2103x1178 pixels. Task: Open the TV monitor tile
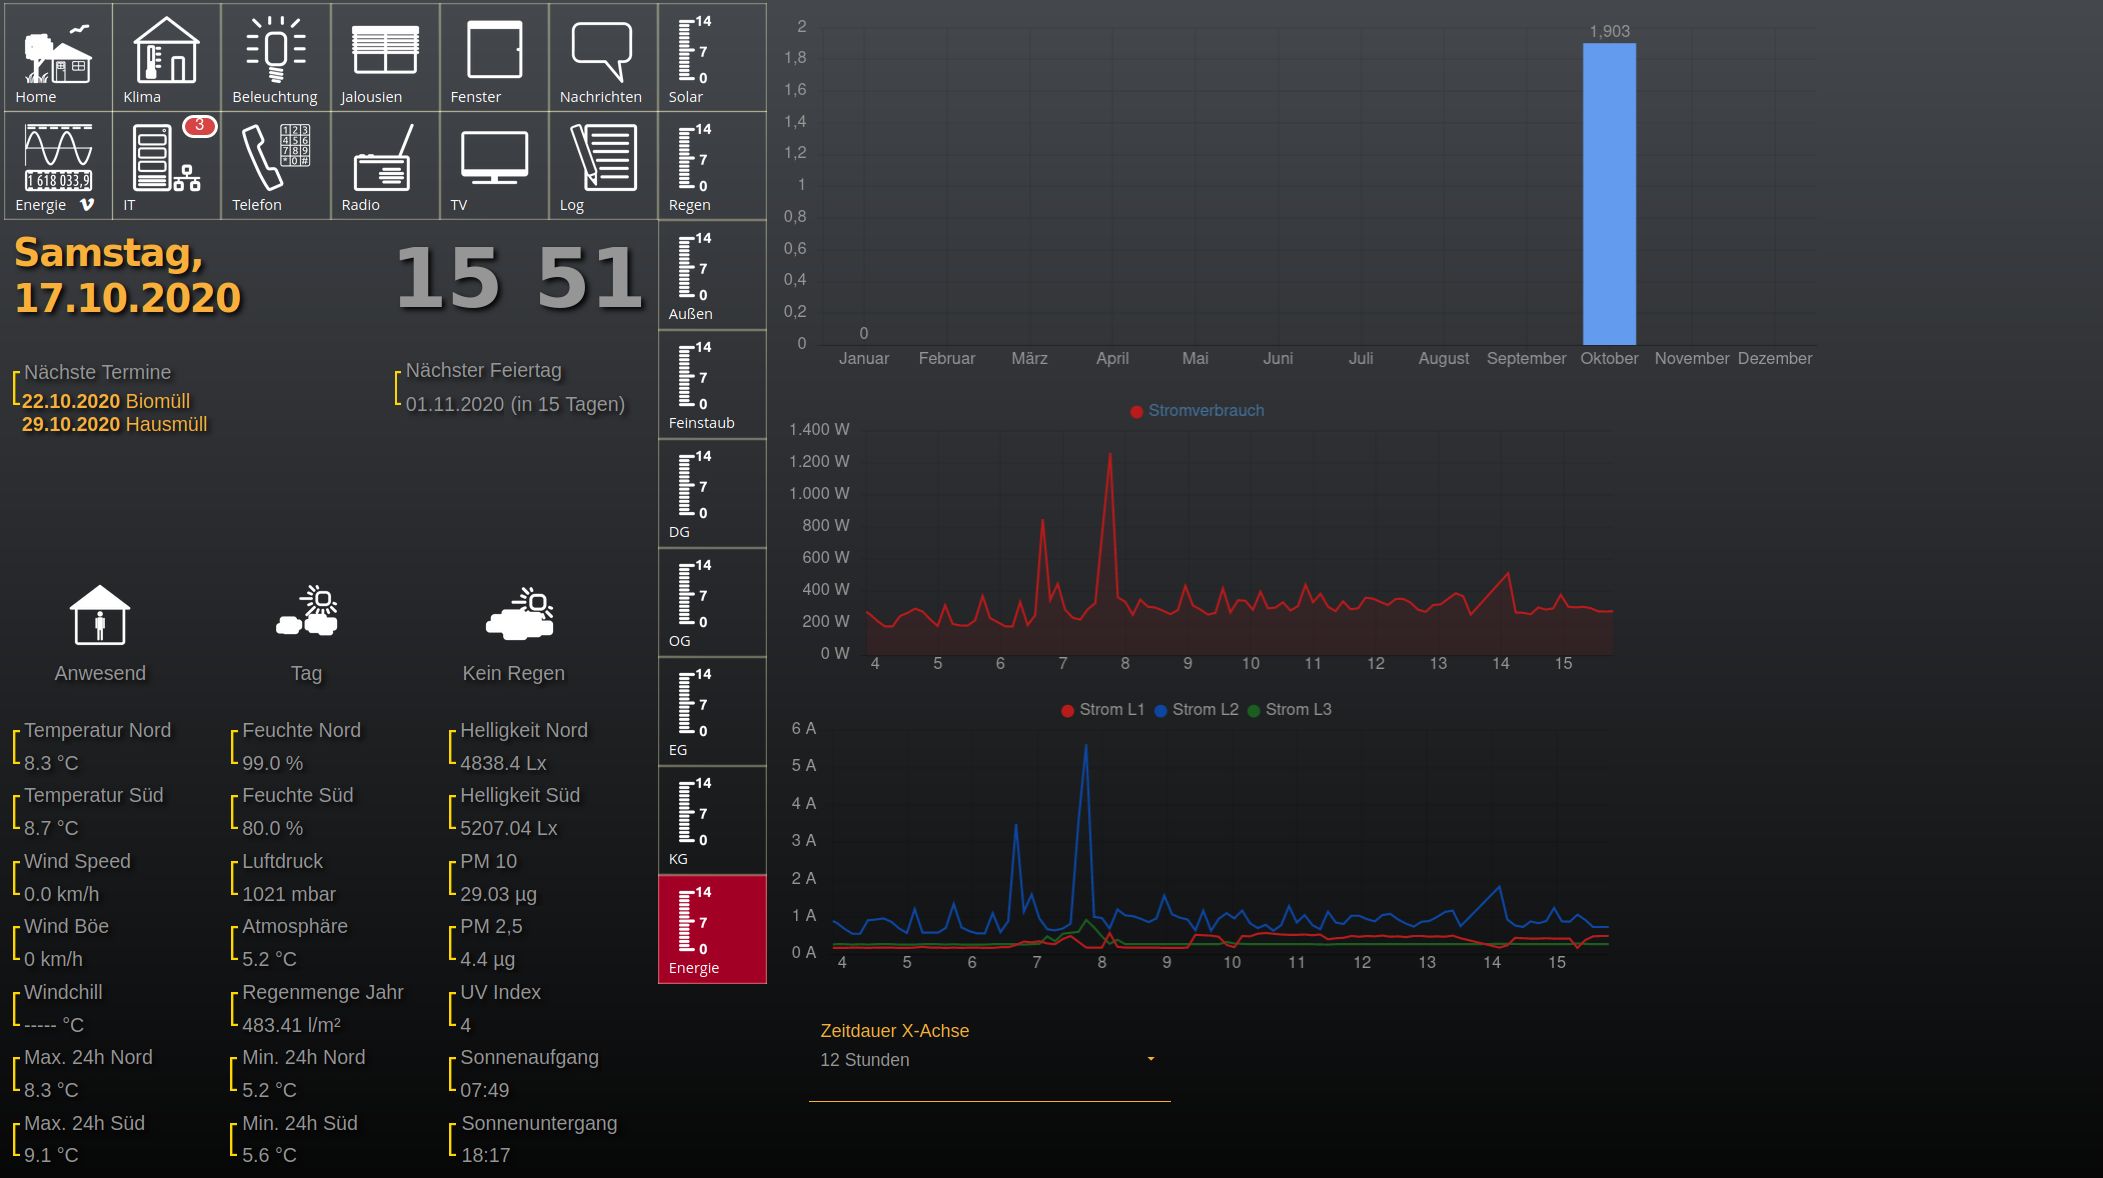[494, 165]
